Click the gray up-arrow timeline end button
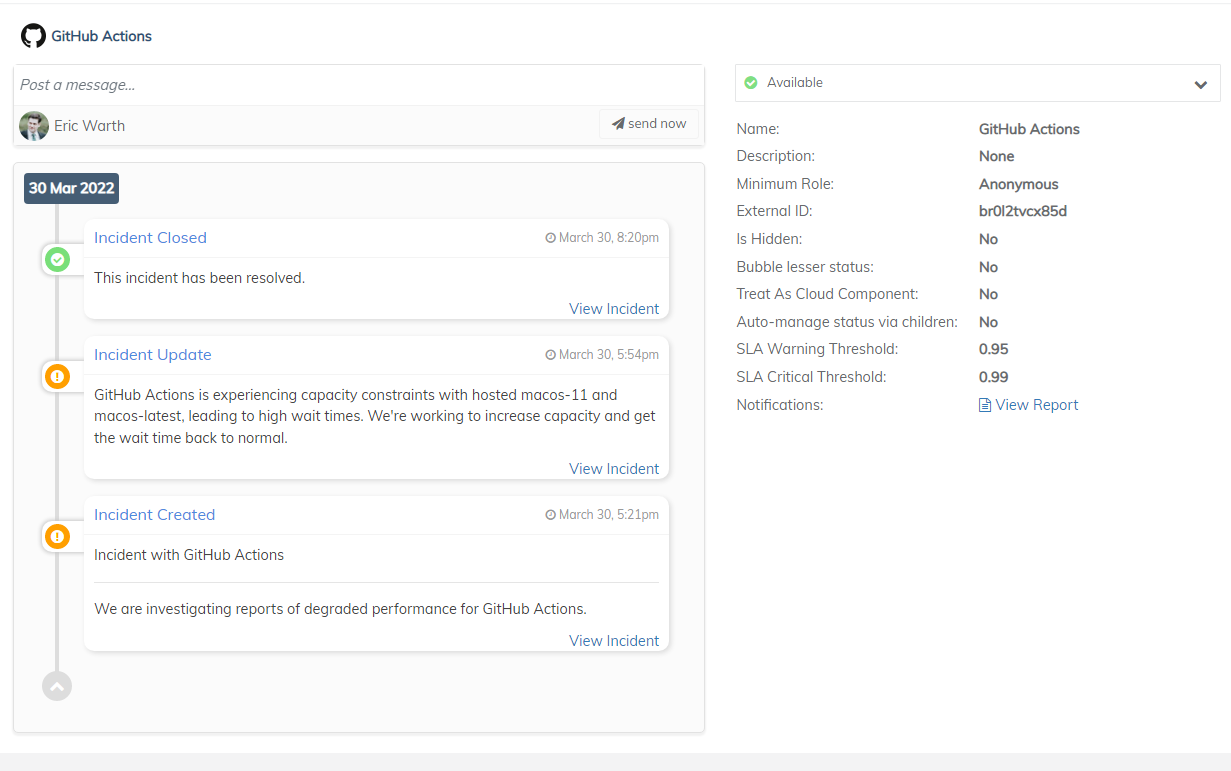Viewport: 1231px width, 771px height. (x=57, y=686)
